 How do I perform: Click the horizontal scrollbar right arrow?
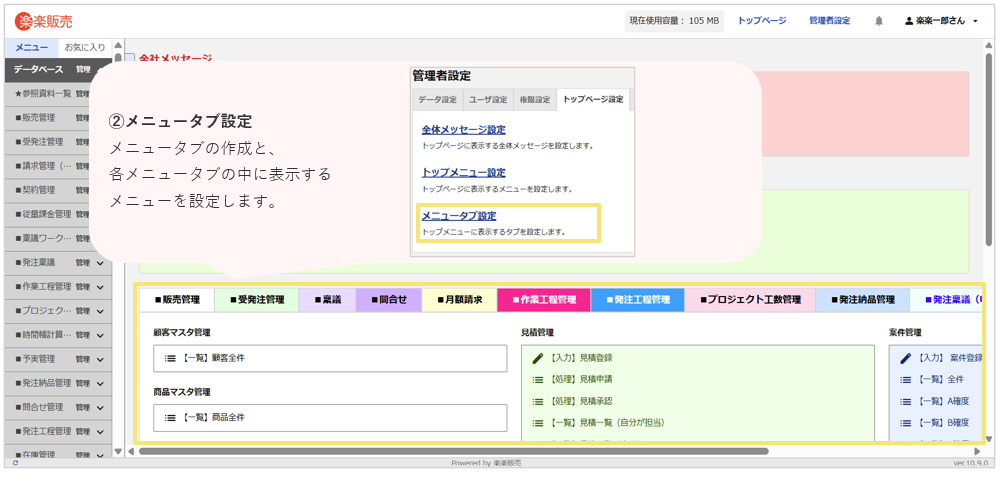click(977, 451)
